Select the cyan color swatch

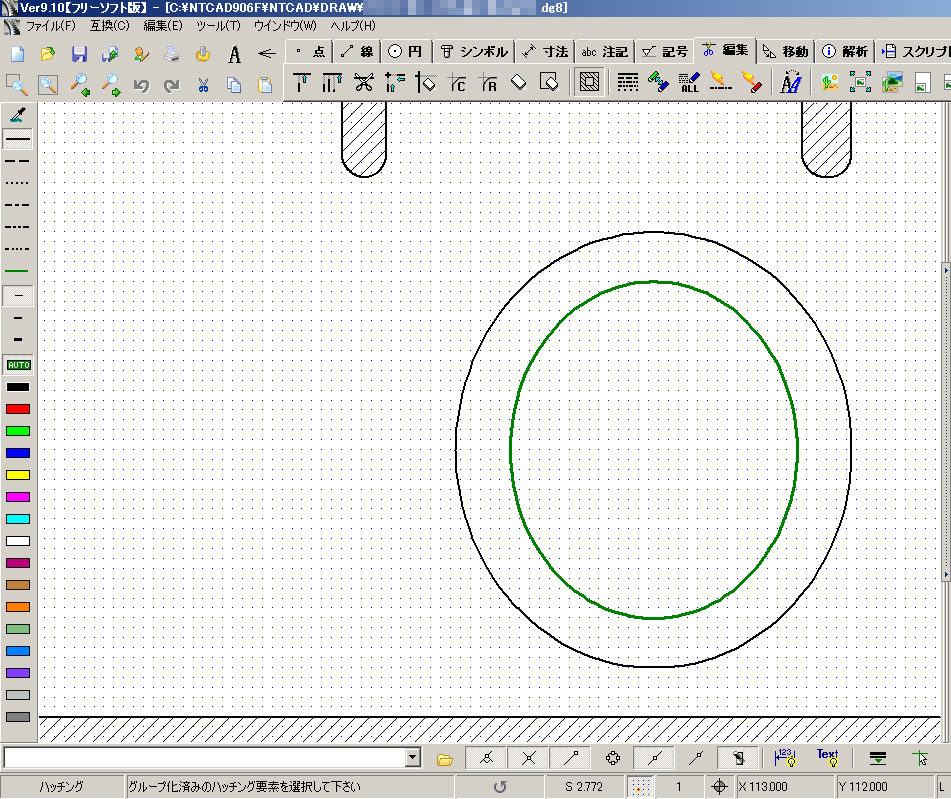point(18,519)
